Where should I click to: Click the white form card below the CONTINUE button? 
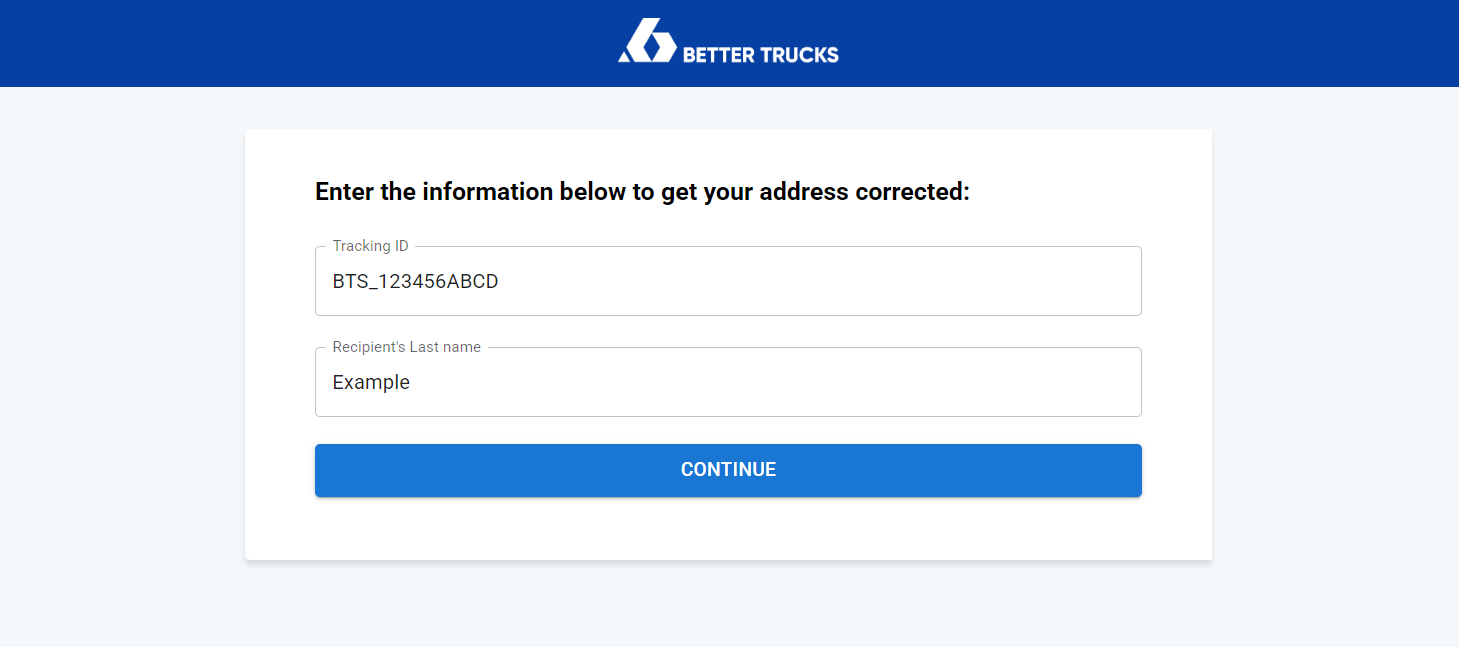pos(728,530)
